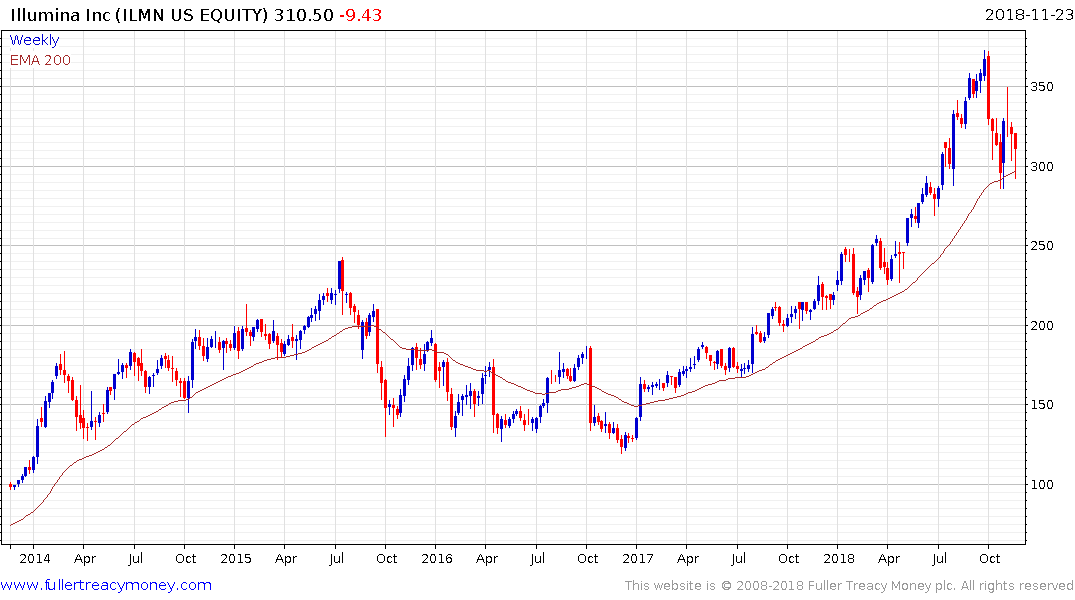
Task: Click the 2017 year axis label
Action: coord(638,558)
